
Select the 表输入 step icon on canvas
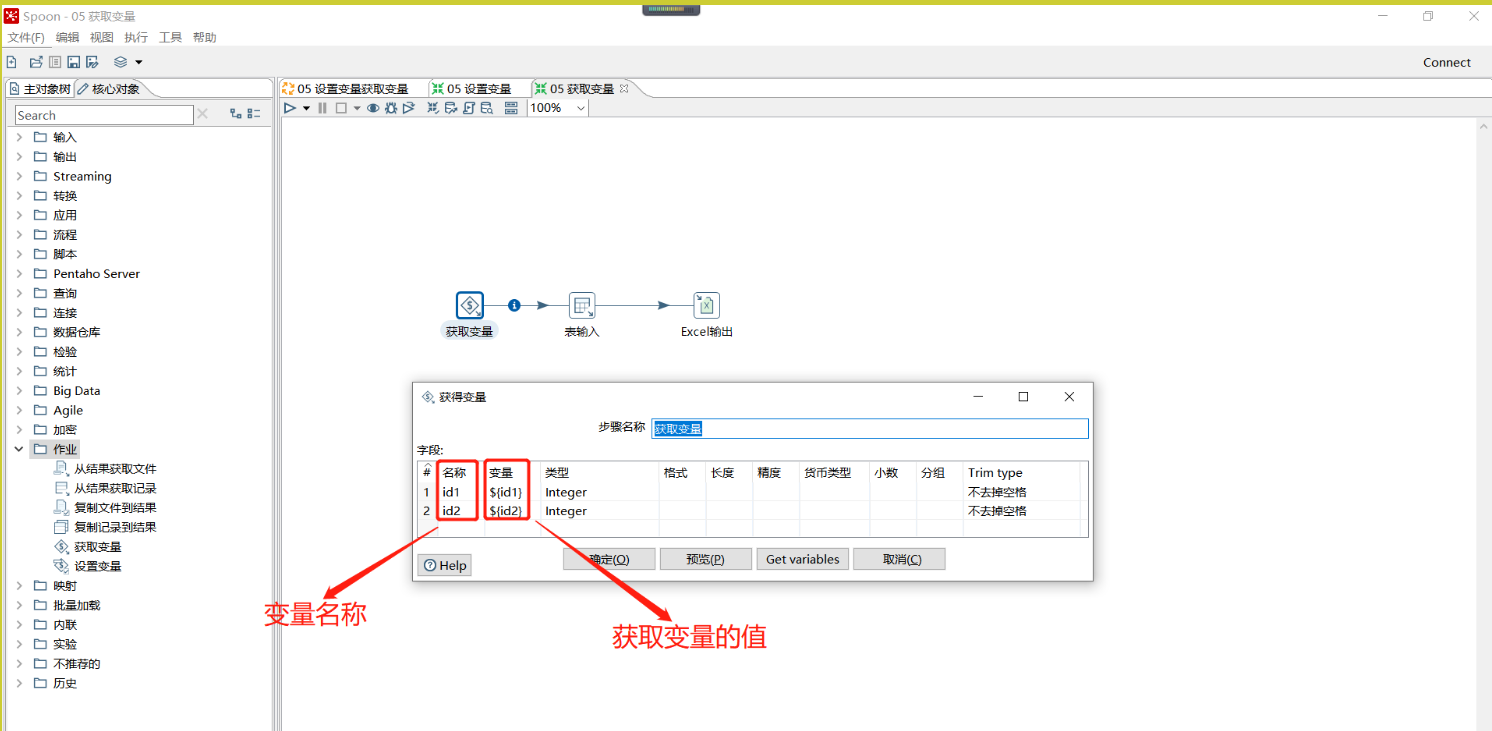[x=582, y=306]
